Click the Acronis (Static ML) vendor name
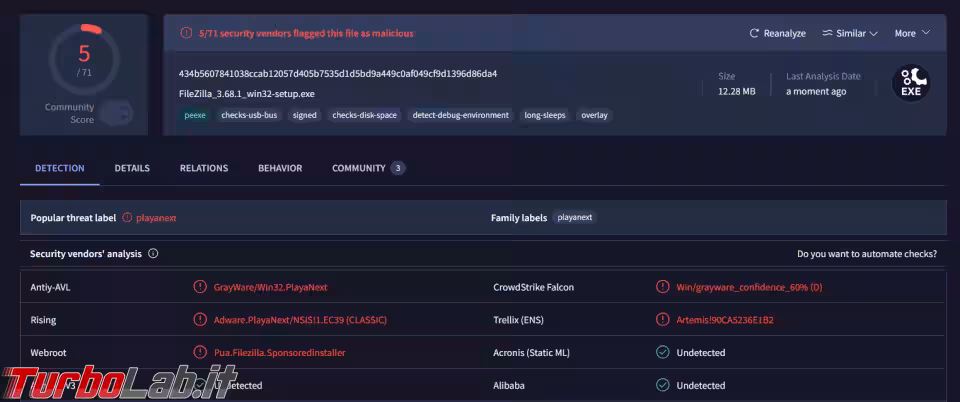 coord(531,353)
